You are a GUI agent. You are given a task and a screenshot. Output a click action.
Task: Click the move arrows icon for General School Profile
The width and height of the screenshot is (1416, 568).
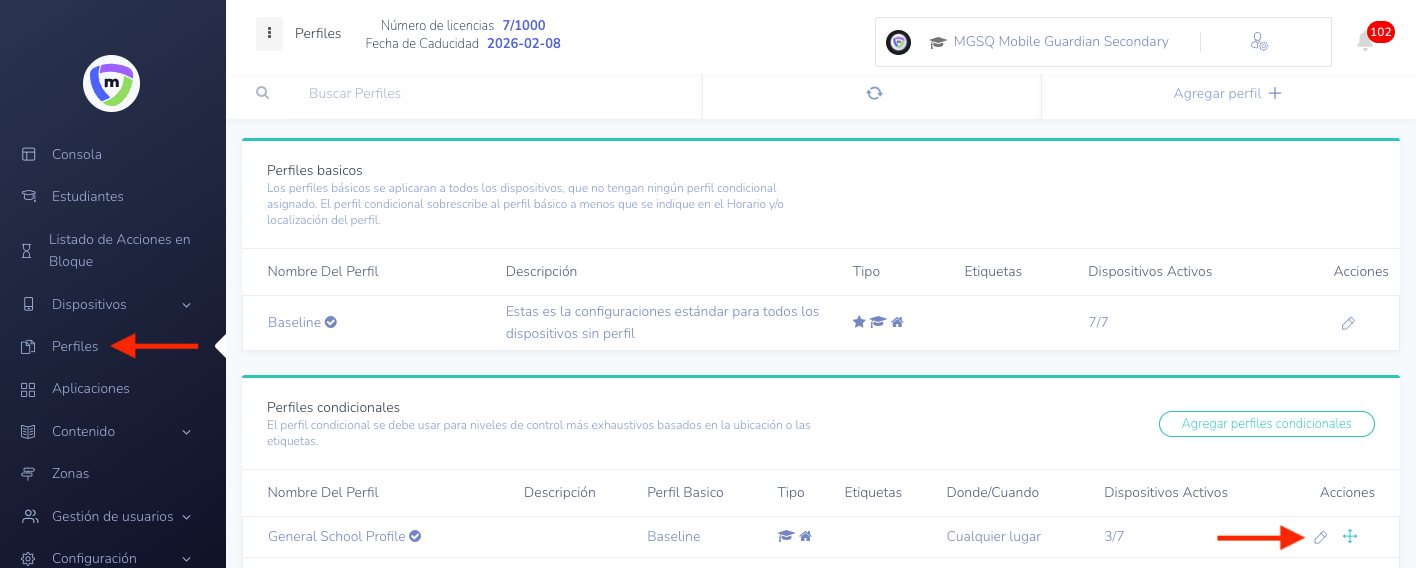pyautogui.click(x=1349, y=537)
